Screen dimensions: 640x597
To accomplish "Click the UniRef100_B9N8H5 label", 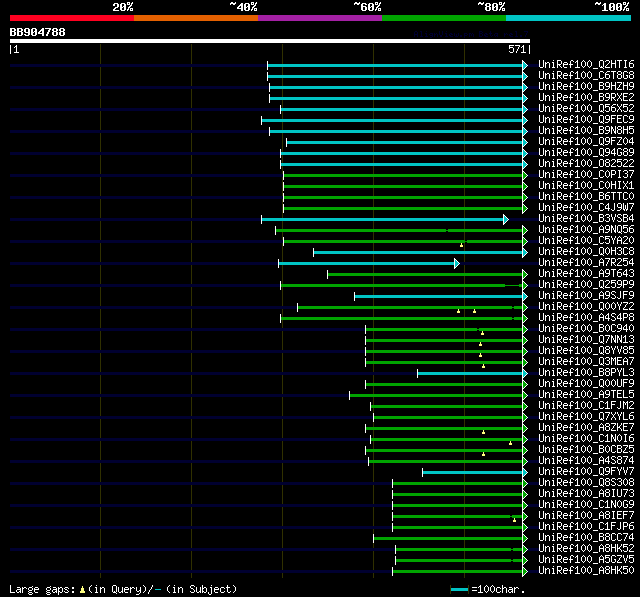I will pos(586,131).
